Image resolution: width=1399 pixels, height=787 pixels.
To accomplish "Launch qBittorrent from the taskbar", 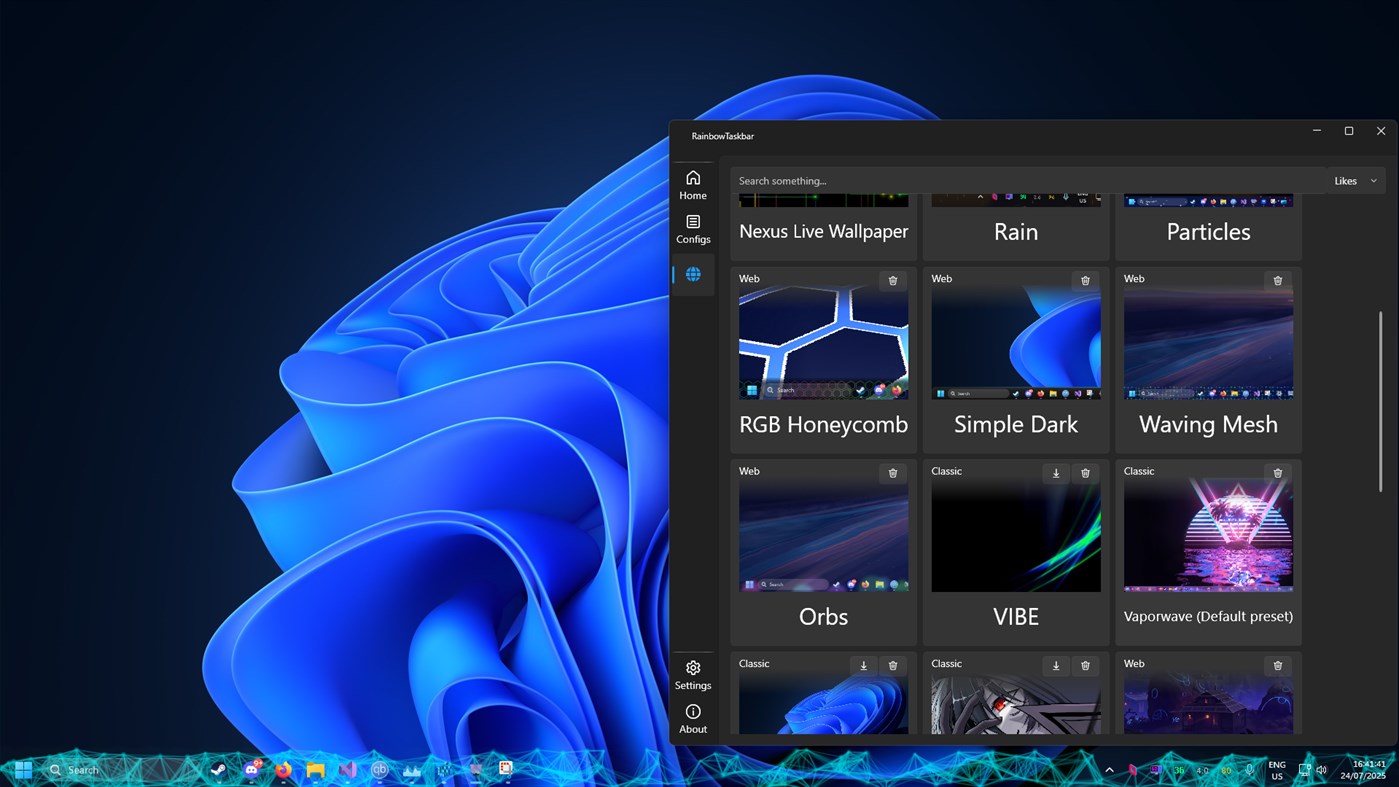I will (379, 770).
